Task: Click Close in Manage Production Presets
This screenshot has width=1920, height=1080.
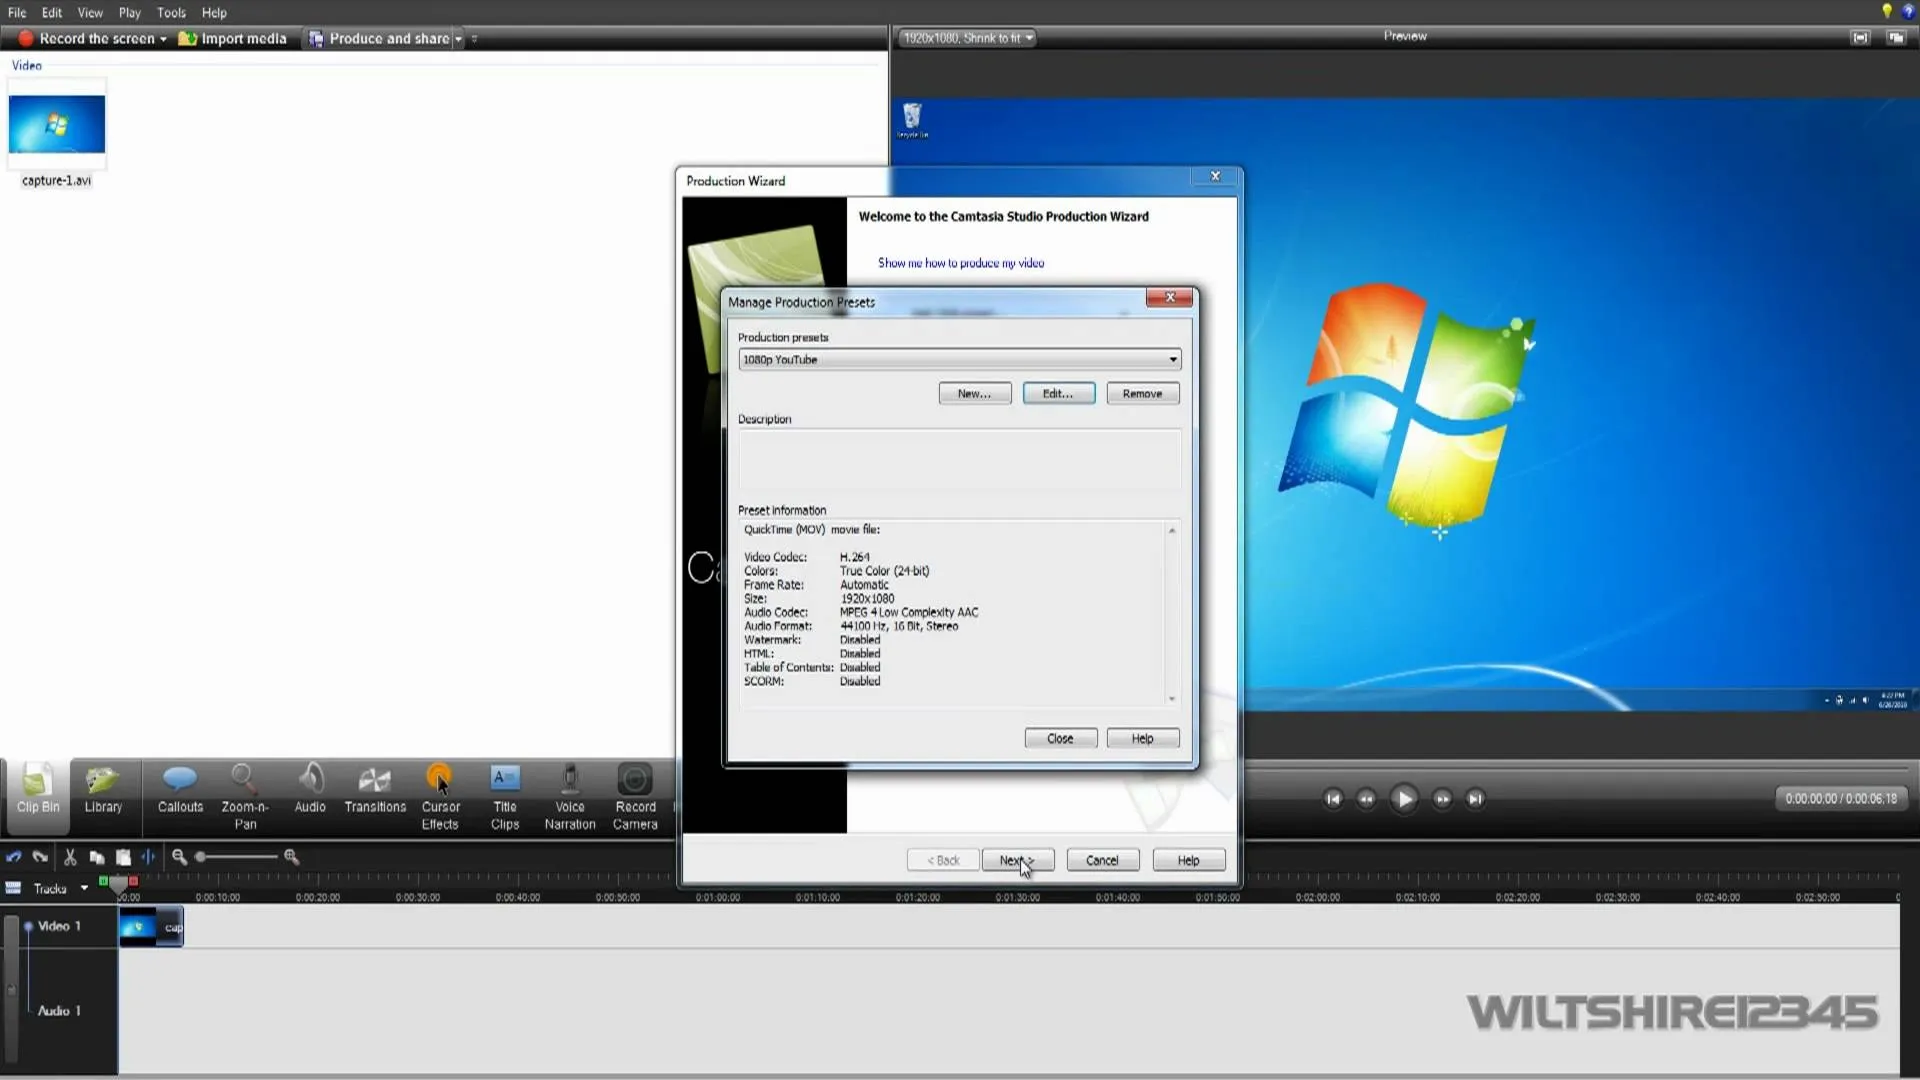Action: tap(1061, 739)
